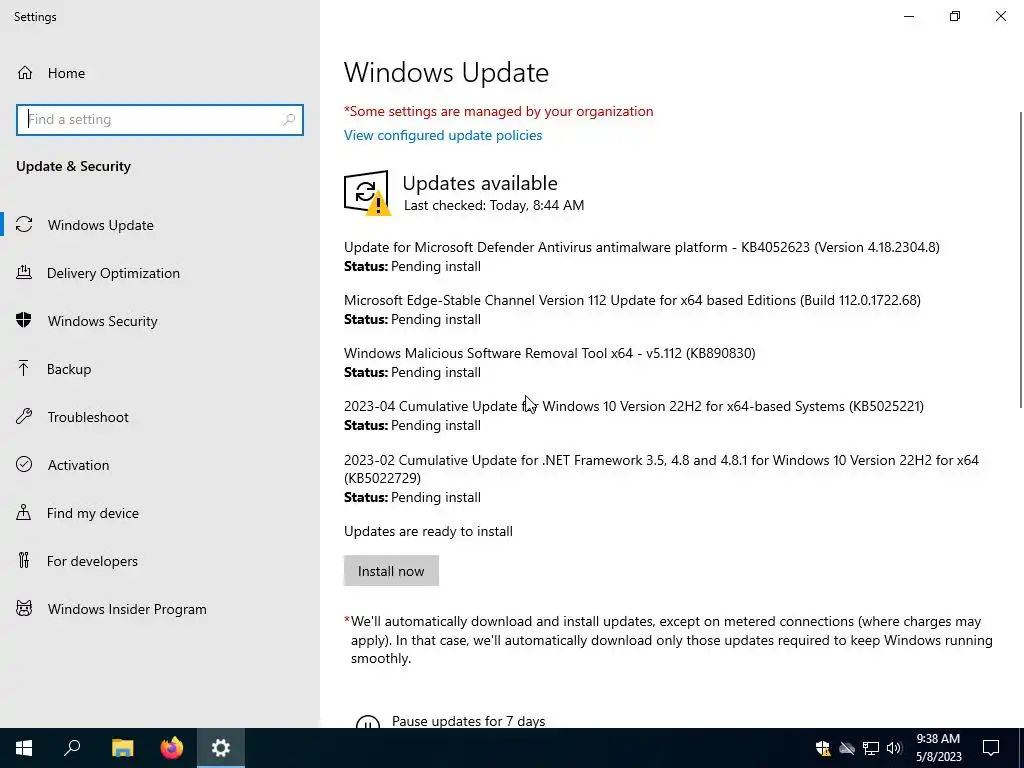1024x768 pixels.
Task: Click the network tray icon
Action: (871, 748)
